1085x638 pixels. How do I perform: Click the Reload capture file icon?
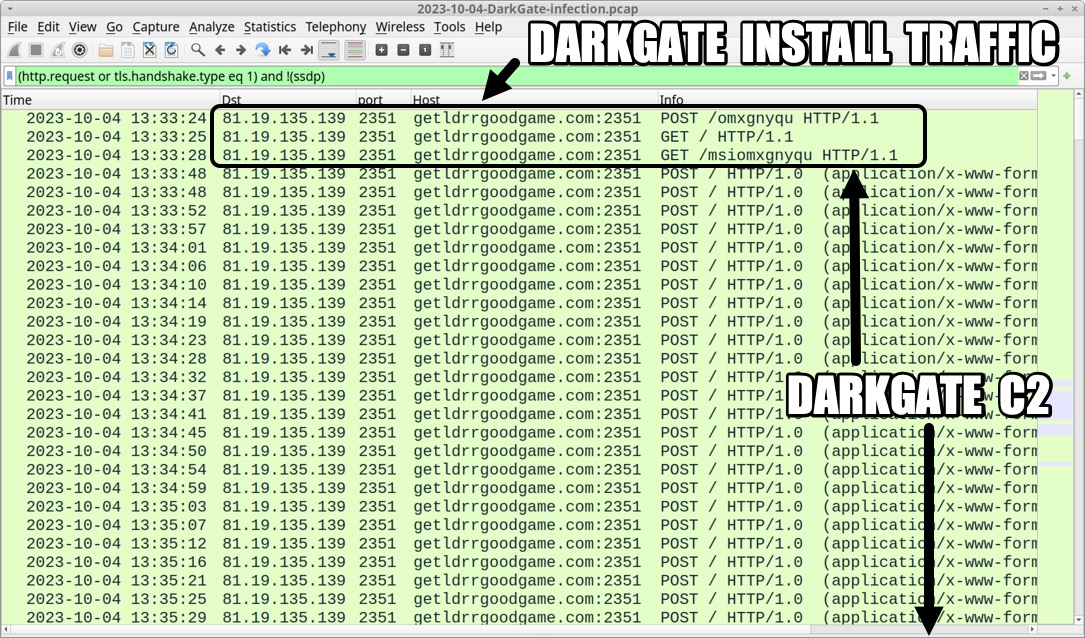click(x=171, y=50)
